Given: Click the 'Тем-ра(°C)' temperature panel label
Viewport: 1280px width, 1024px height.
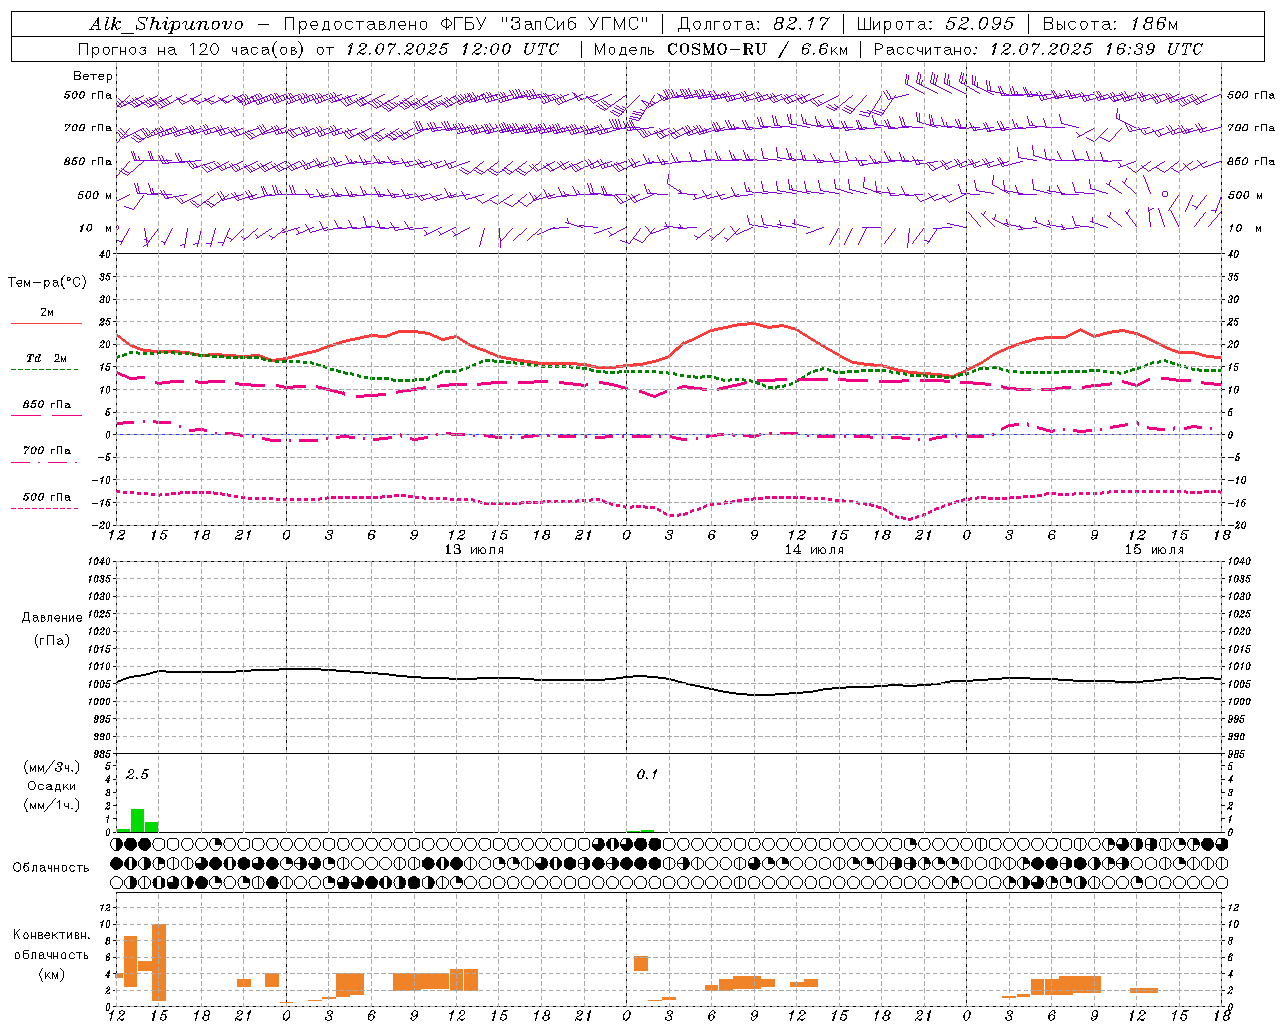Looking at the screenshot, I should tap(47, 283).
